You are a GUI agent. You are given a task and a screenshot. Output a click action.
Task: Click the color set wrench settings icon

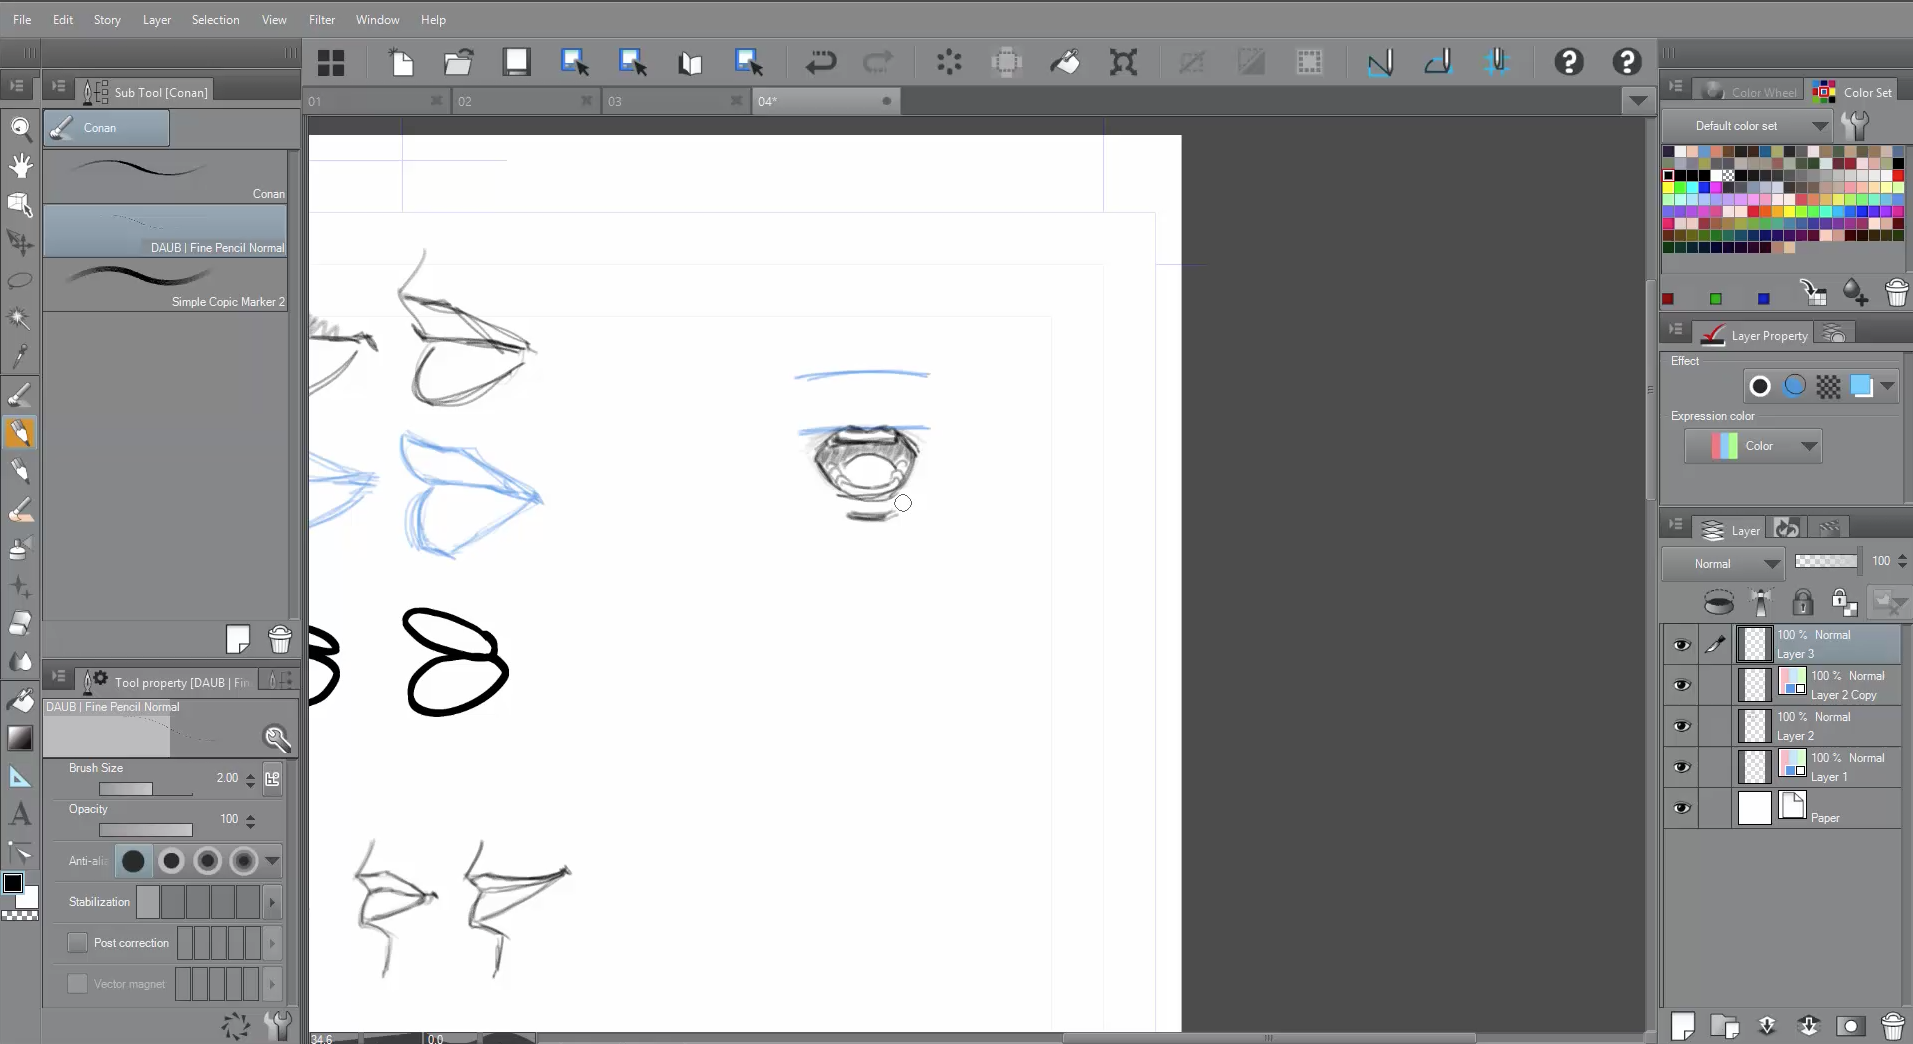(1855, 126)
